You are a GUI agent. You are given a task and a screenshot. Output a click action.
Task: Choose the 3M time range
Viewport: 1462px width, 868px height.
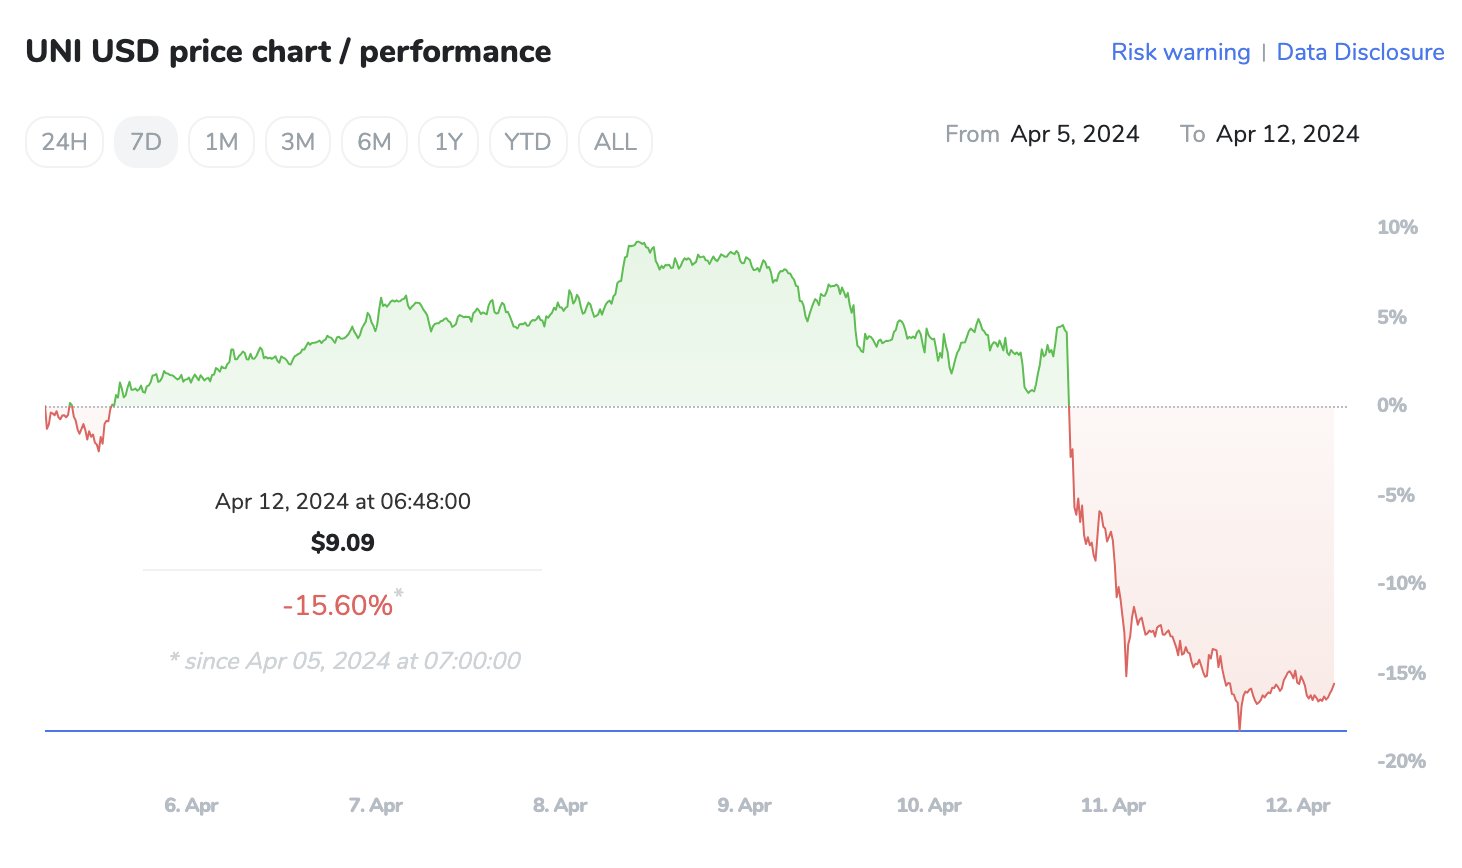pyautogui.click(x=298, y=142)
